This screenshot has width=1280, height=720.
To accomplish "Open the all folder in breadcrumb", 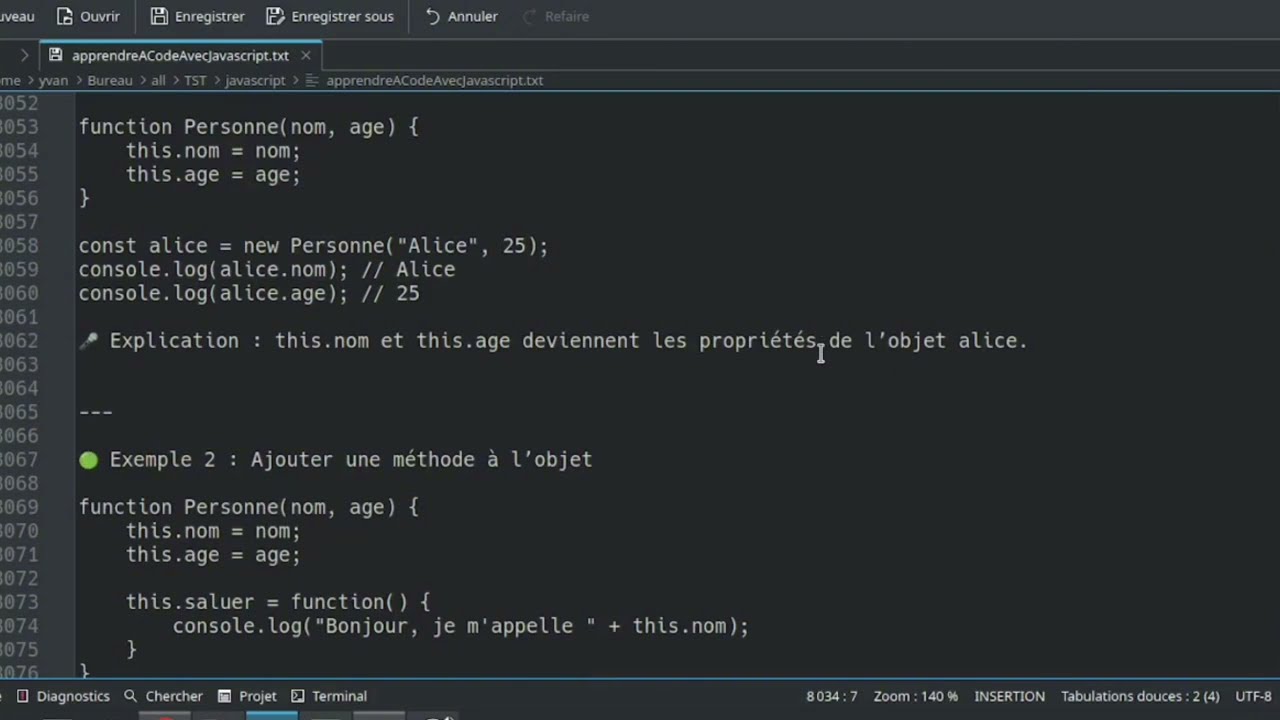I will click(x=158, y=80).
